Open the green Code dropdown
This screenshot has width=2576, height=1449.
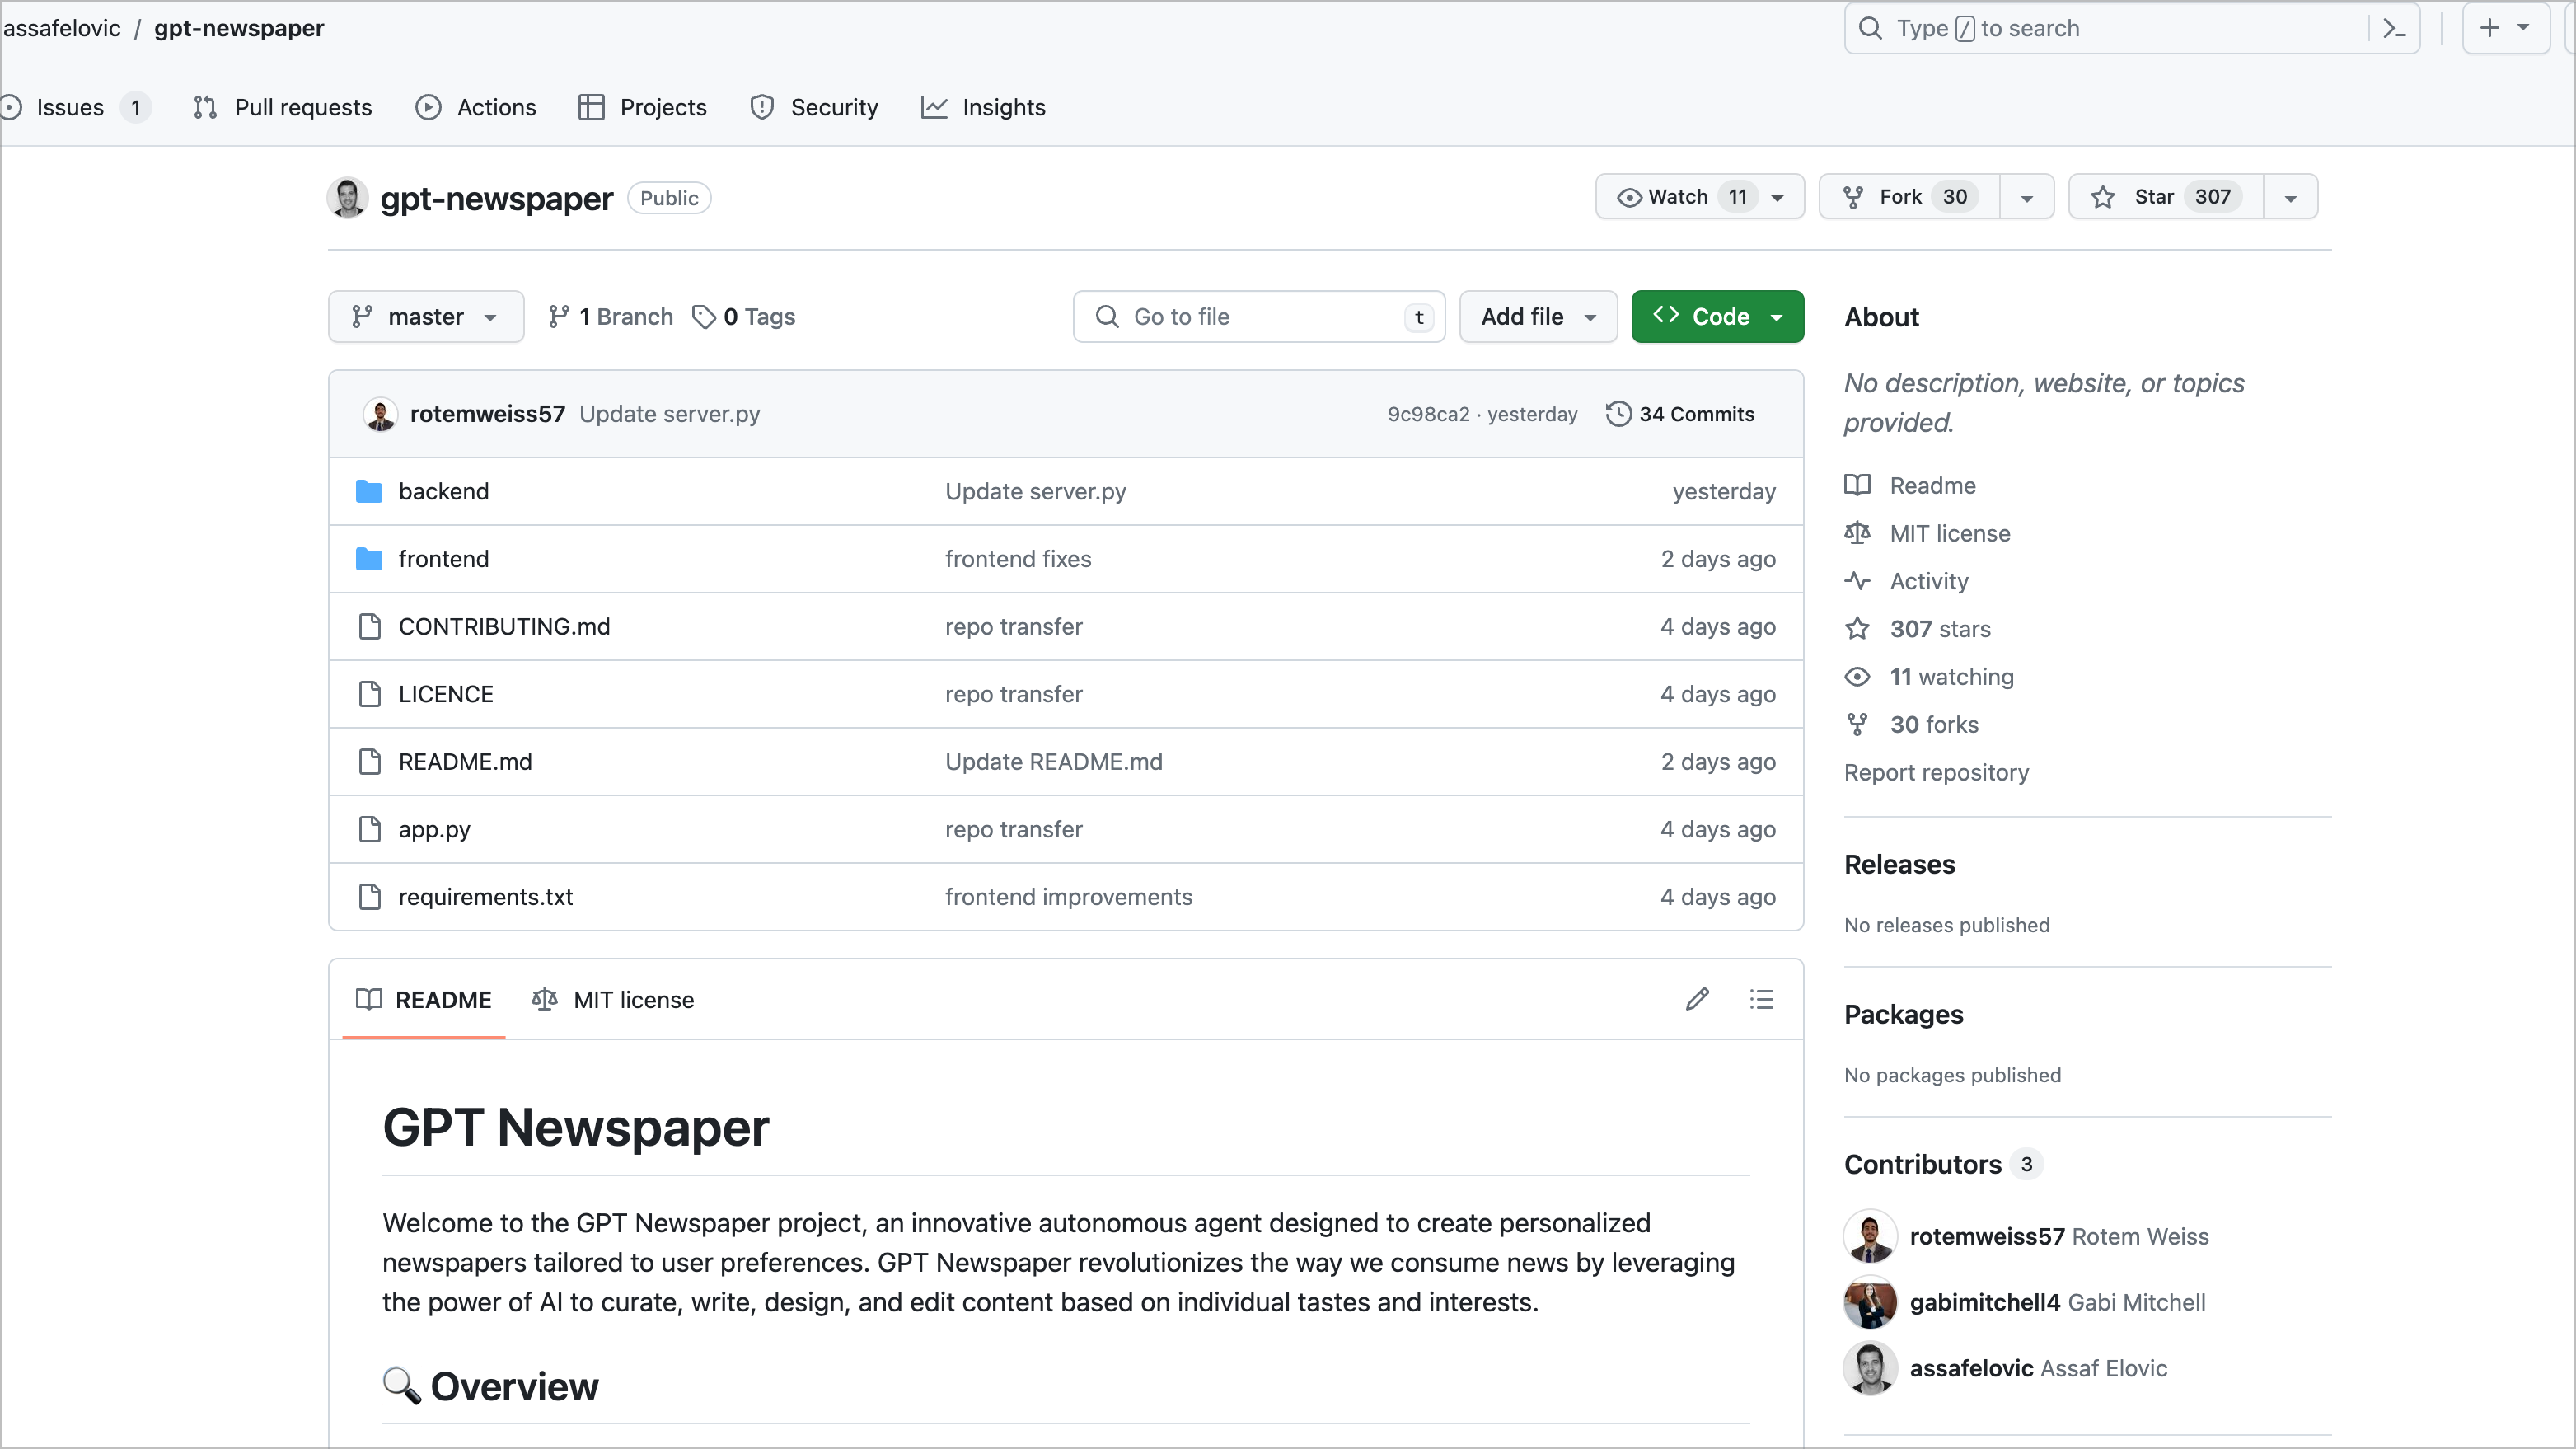[1717, 317]
